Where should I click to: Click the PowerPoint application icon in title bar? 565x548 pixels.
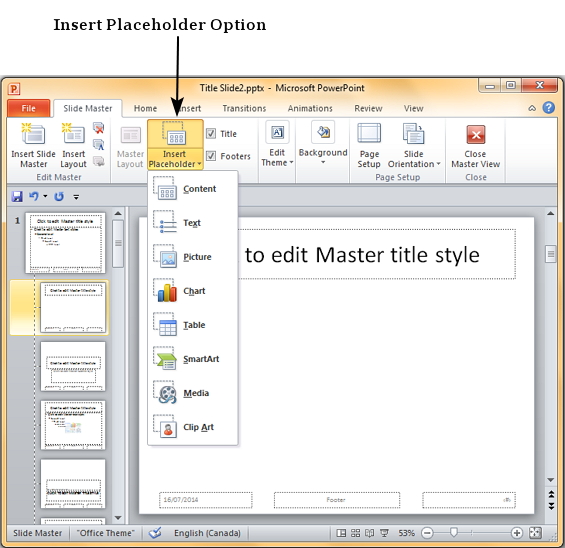pos(14,89)
